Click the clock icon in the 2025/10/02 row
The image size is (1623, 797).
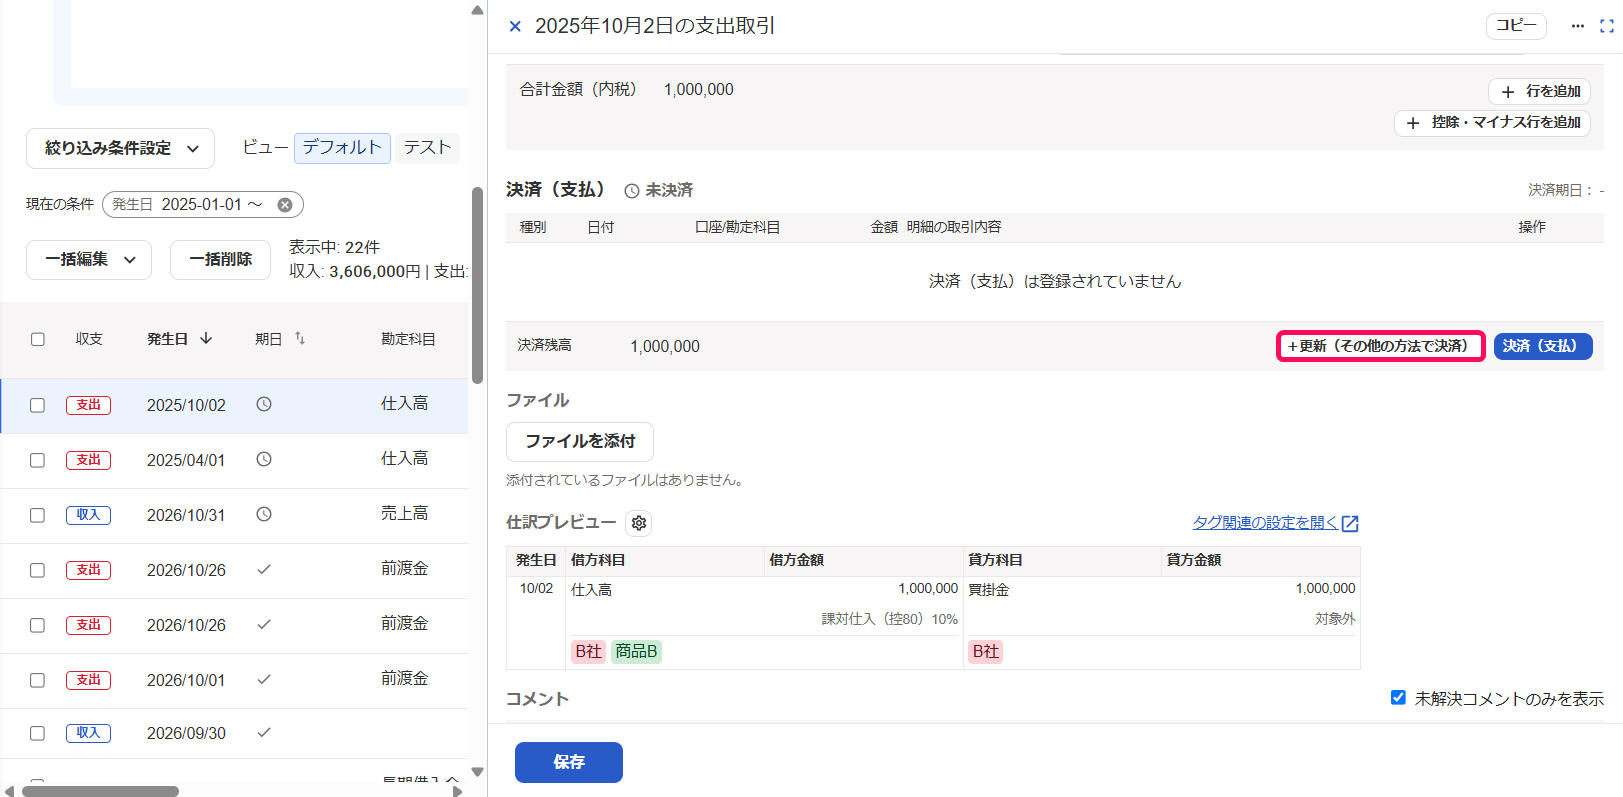[x=264, y=404]
